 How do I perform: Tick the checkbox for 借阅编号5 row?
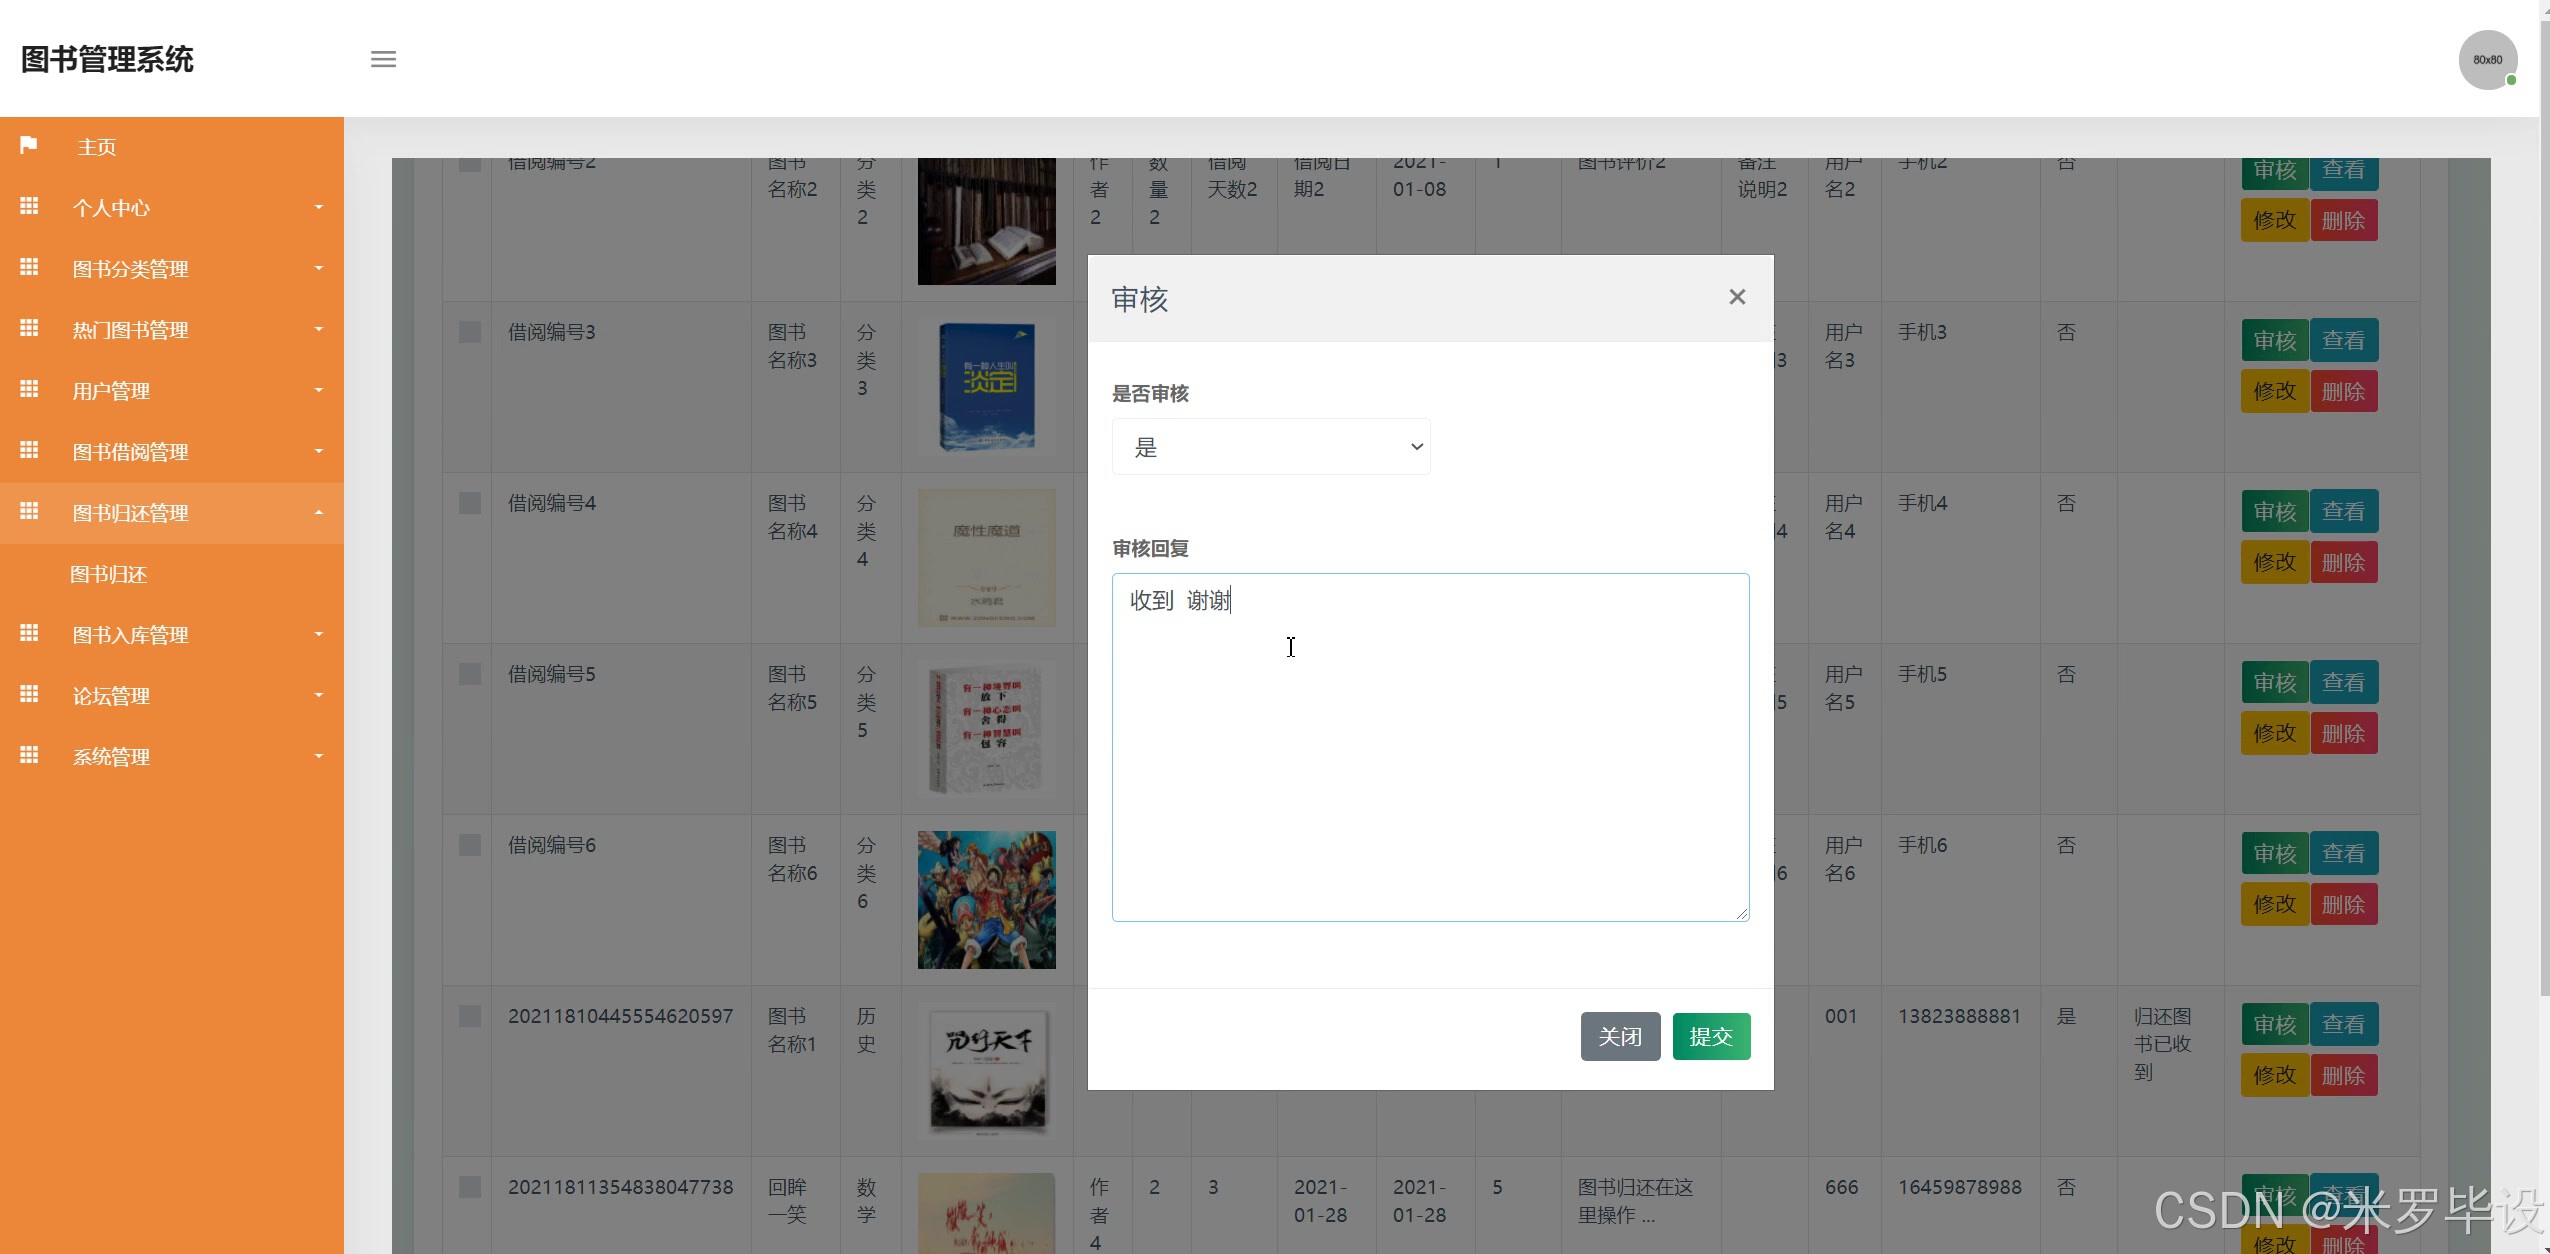[469, 674]
